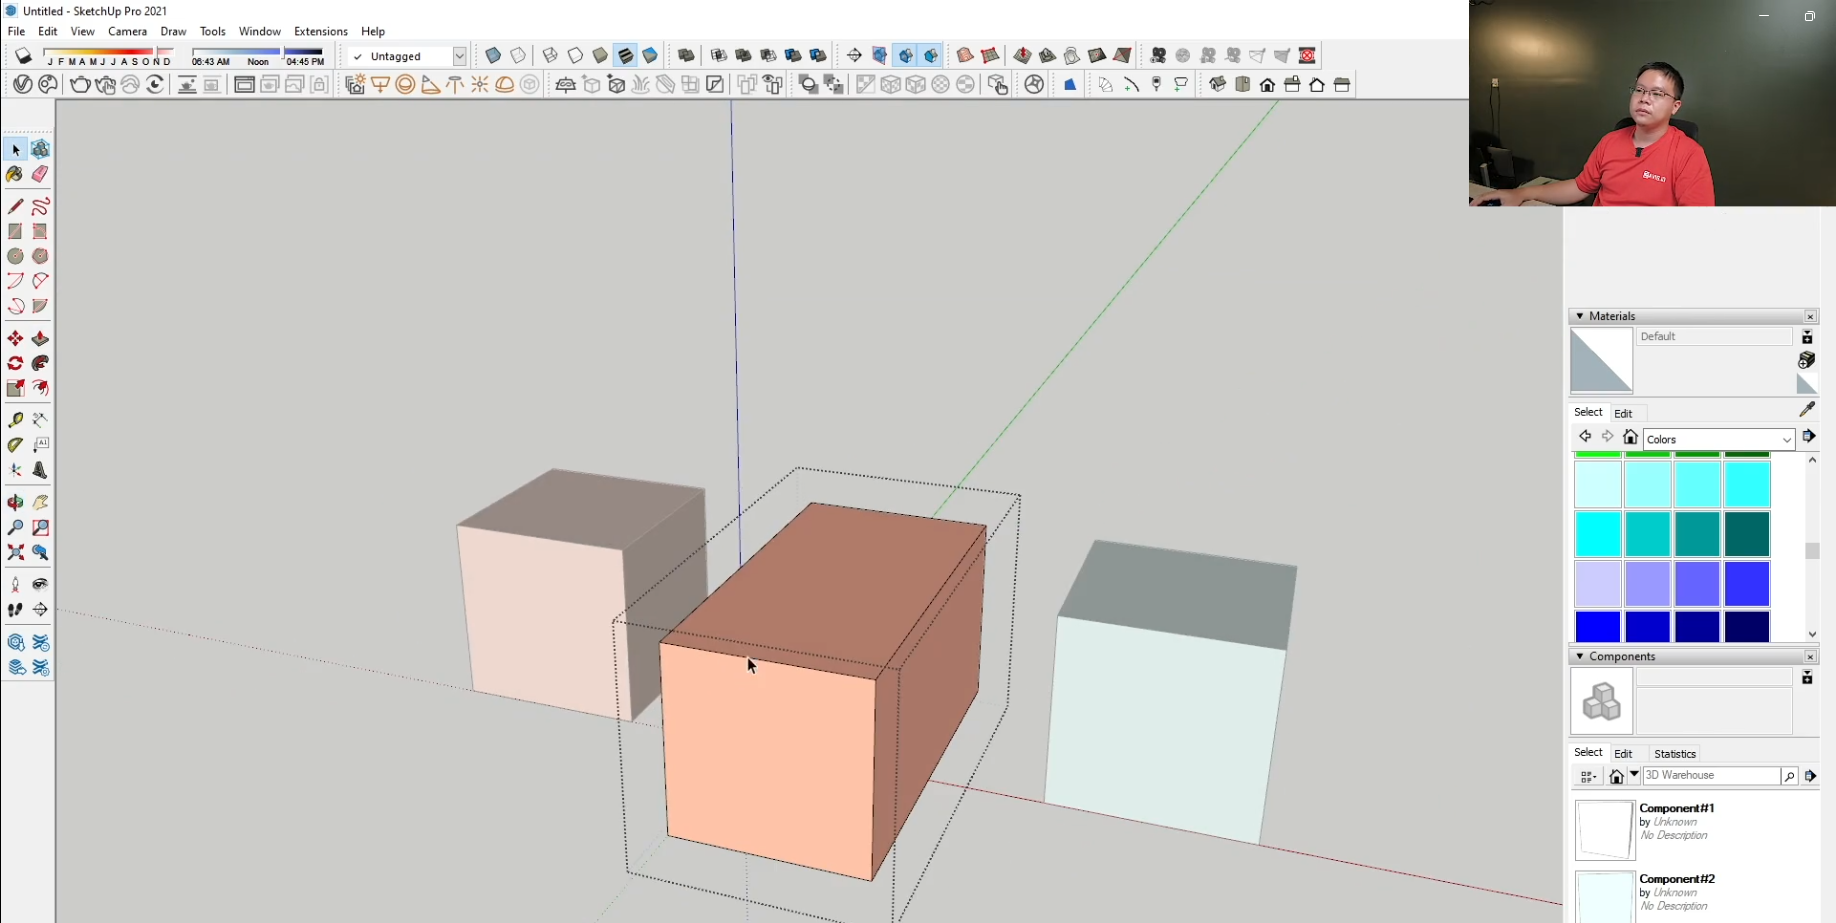Click the In Model home button
The width and height of the screenshot is (1836, 923).
[x=1630, y=437]
